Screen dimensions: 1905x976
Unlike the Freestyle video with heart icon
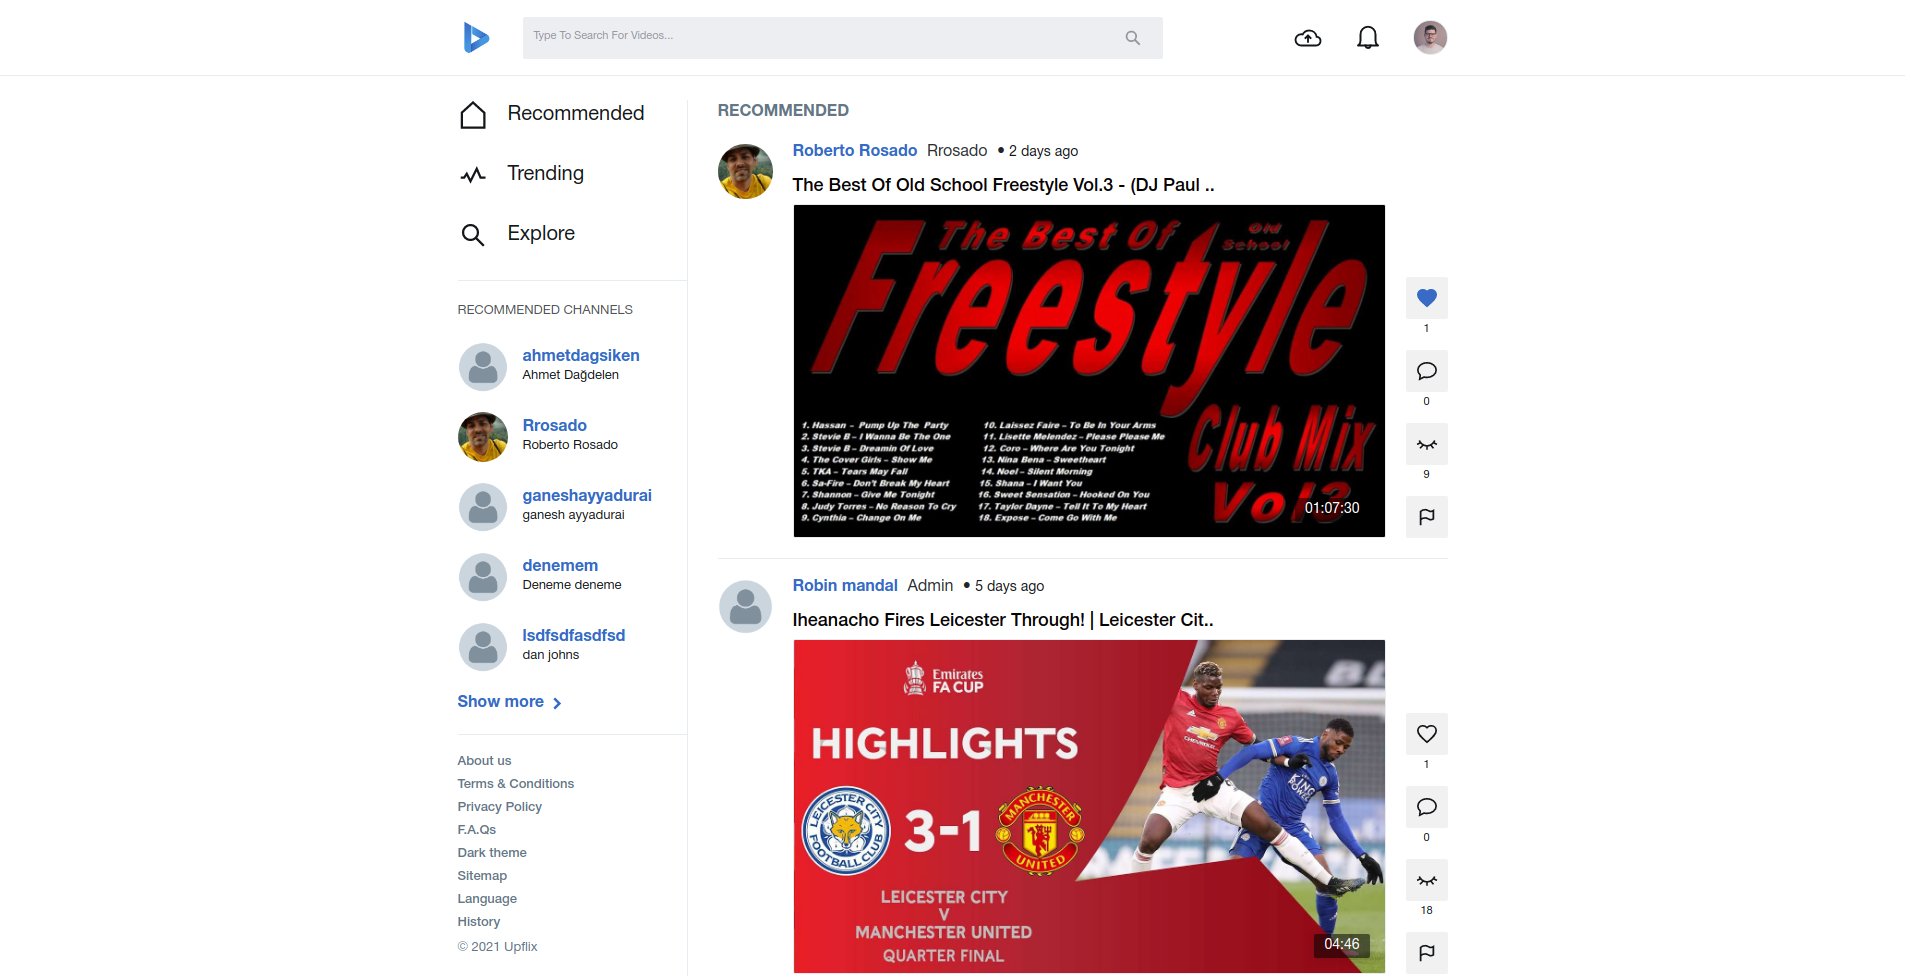[1427, 298]
